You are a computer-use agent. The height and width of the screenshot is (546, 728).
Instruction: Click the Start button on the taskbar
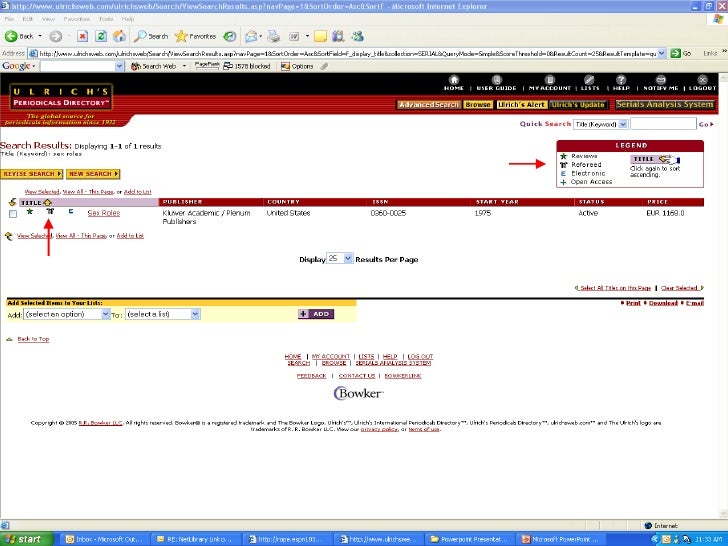click(26, 539)
